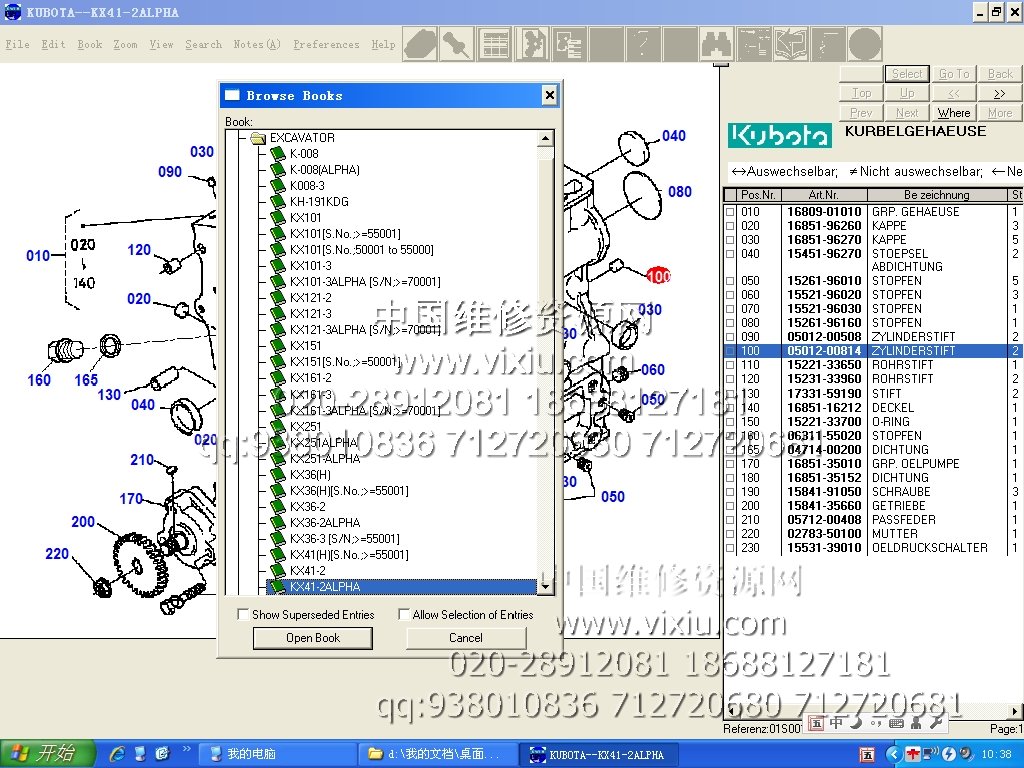The height and width of the screenshot is (768, 1024).
Task: Click the book list scrollbar up arrow
Action: (545, 138)
